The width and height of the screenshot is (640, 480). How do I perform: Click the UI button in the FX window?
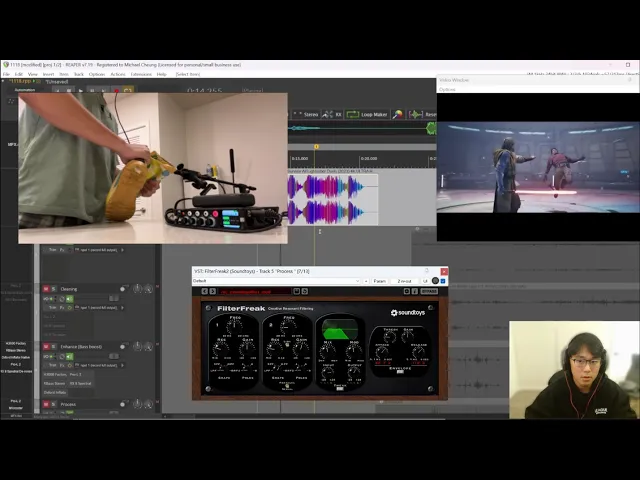click(x=425, y=281)
